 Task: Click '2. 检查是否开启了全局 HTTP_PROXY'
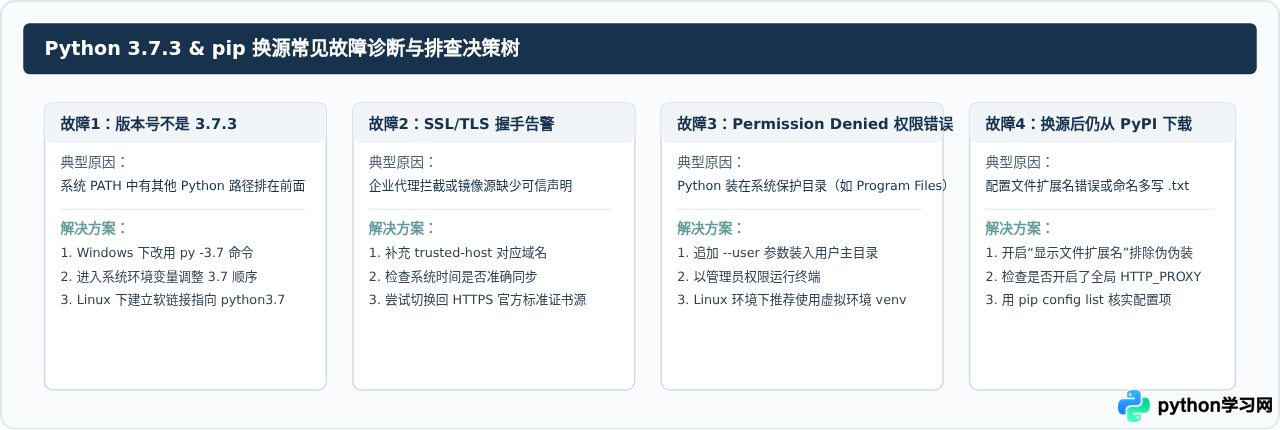(1093, 276)
